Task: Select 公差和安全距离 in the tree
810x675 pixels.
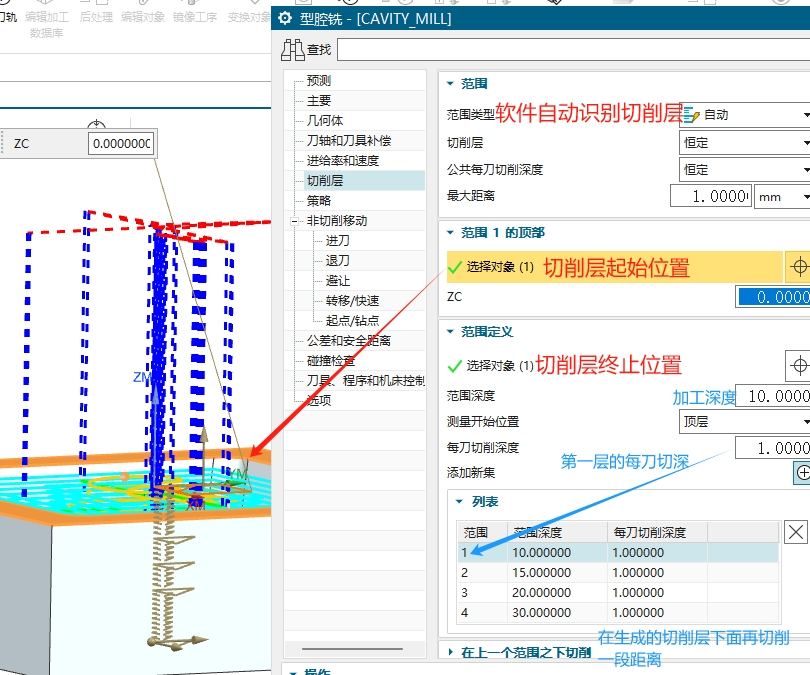Action: tap(349, 341)
